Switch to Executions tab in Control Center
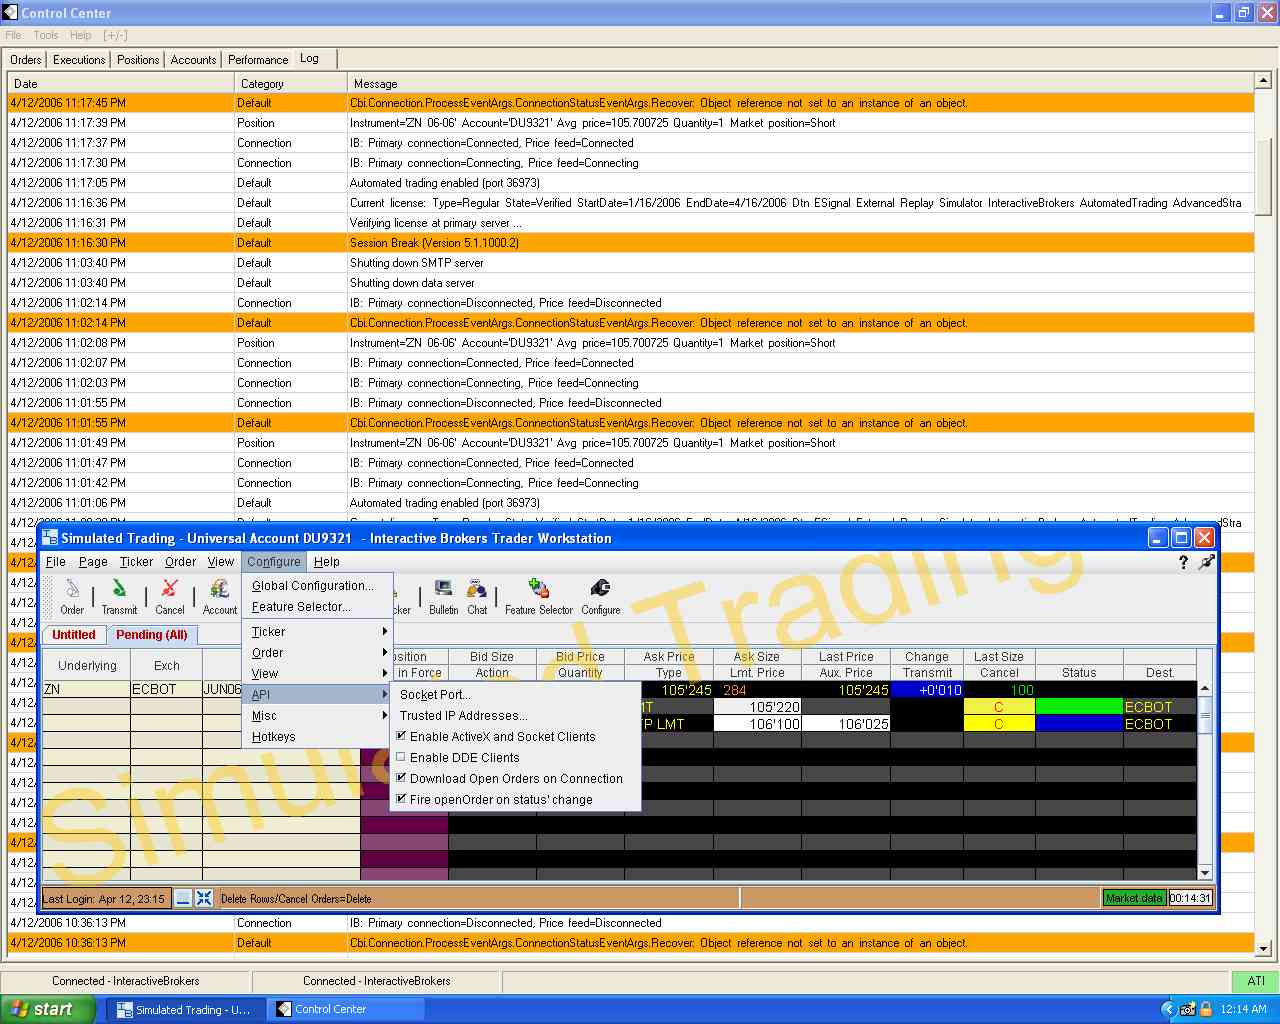 click(x=79, y=60)
